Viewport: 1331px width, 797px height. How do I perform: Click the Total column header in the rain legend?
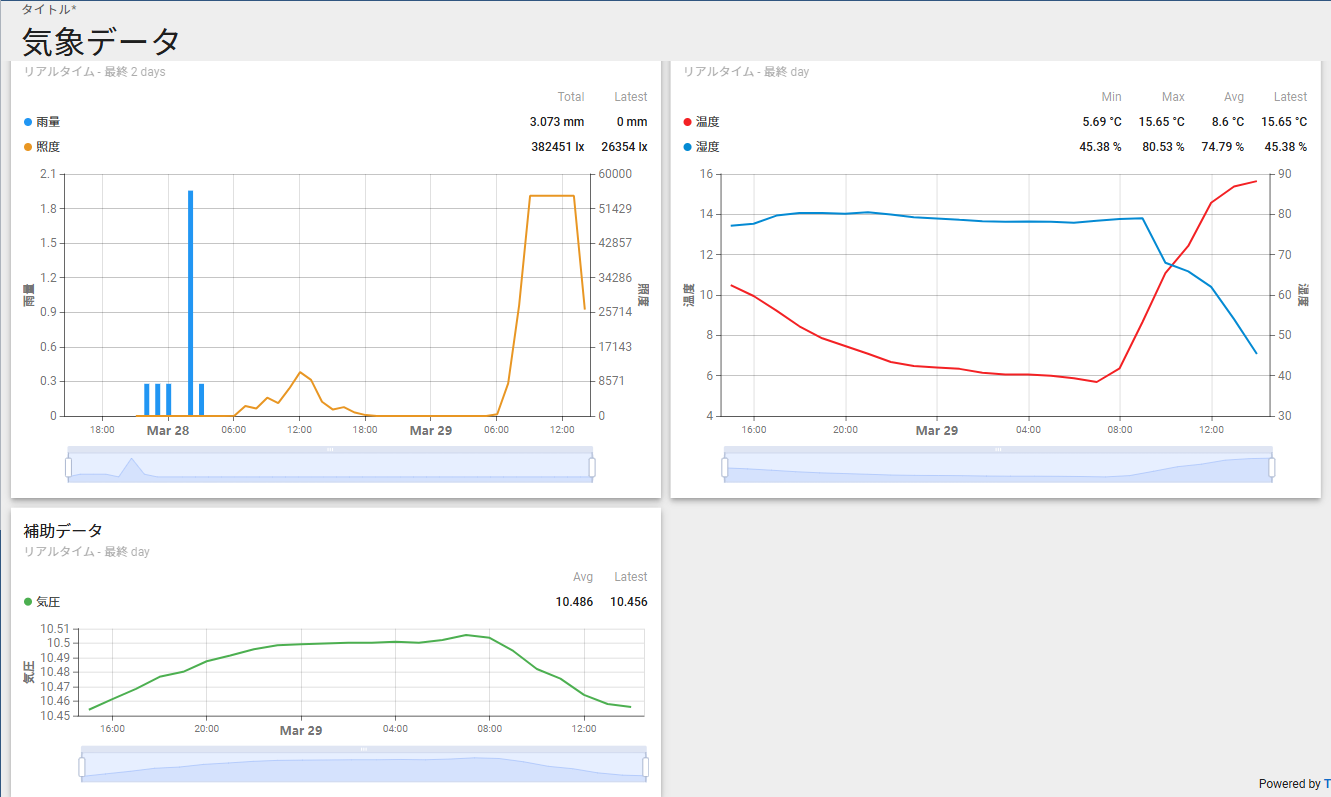click(x=570, y=97)
